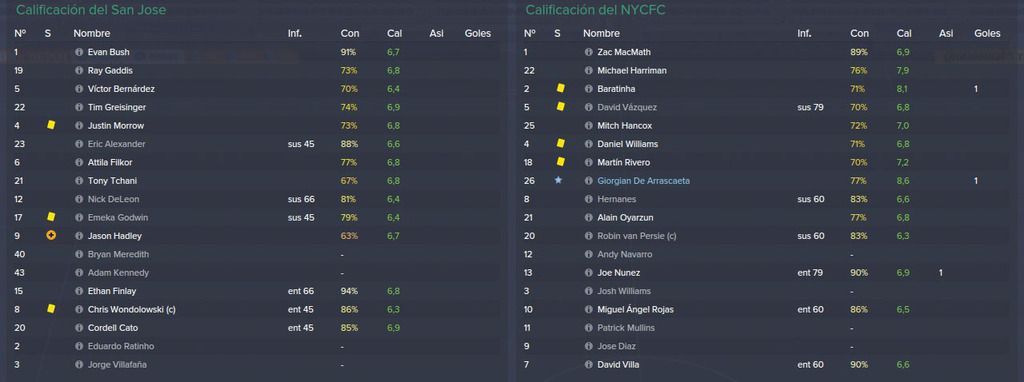This screenshot has width=1024, height=382.
Task: Sort NYCFC table by Goles column
Action: click(x=987, y=33)
